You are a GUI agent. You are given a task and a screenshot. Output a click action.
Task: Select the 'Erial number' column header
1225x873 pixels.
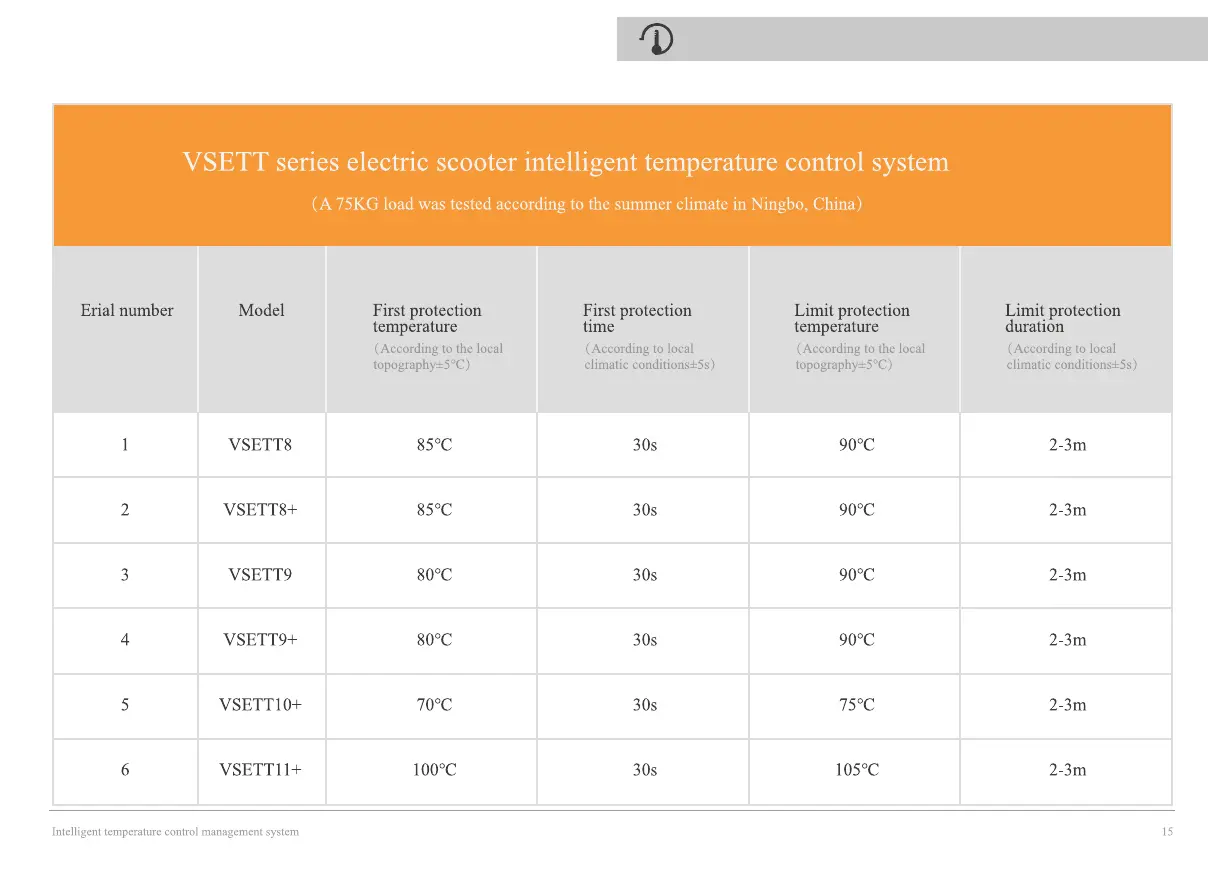pyautogui.click(x=126, y=311)
